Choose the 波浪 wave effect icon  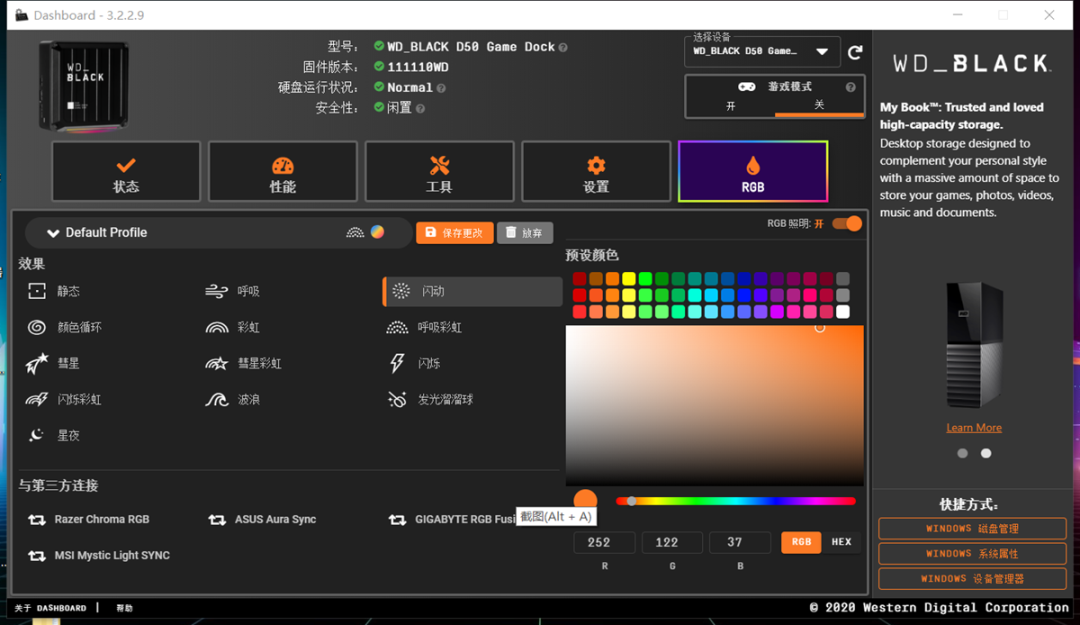pyautogui.click(x=217, y=399)
